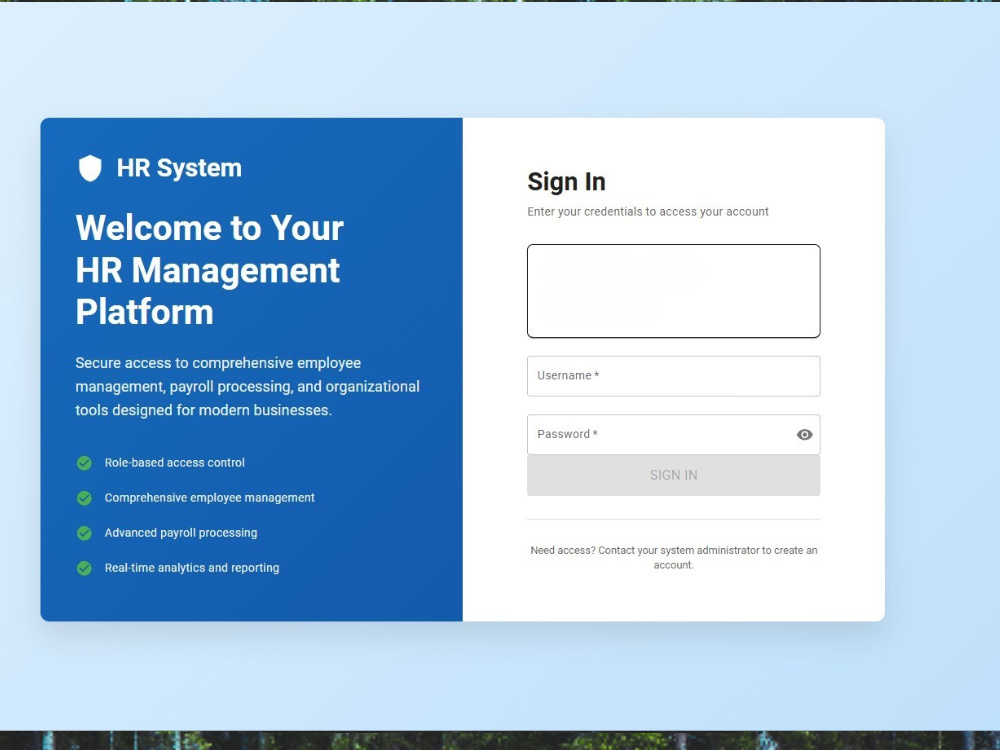Screen dimensions: 1000x750
Task: Click green check icon beside Role-based access control
Action: 84,463
